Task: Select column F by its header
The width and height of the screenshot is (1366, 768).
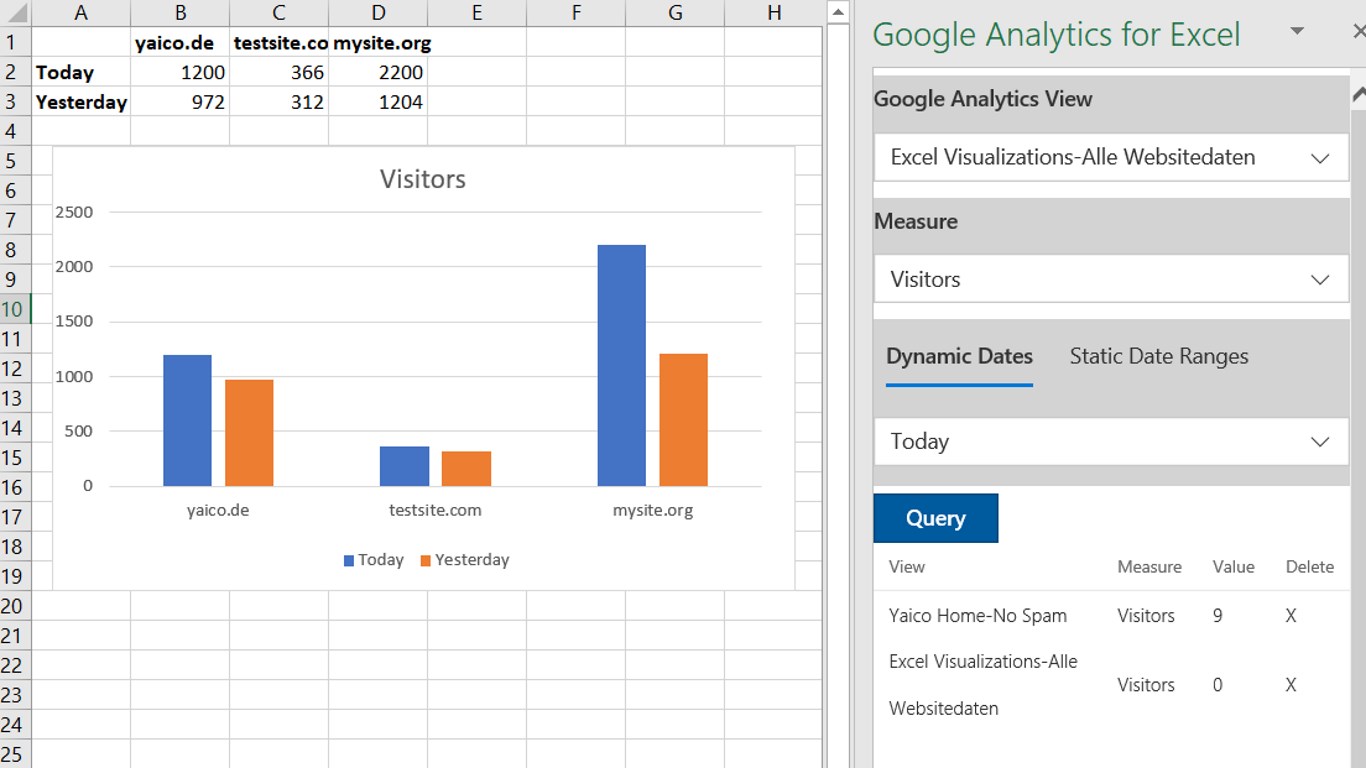Action: click(x=576, y=13)
